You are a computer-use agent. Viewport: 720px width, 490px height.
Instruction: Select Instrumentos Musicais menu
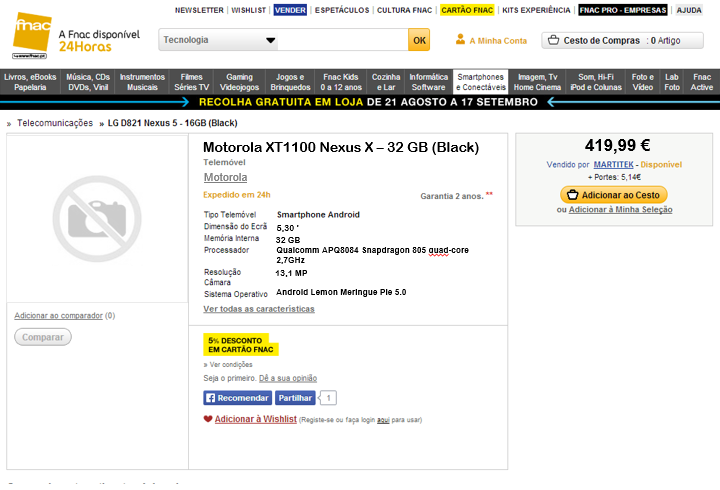(142, 82)
